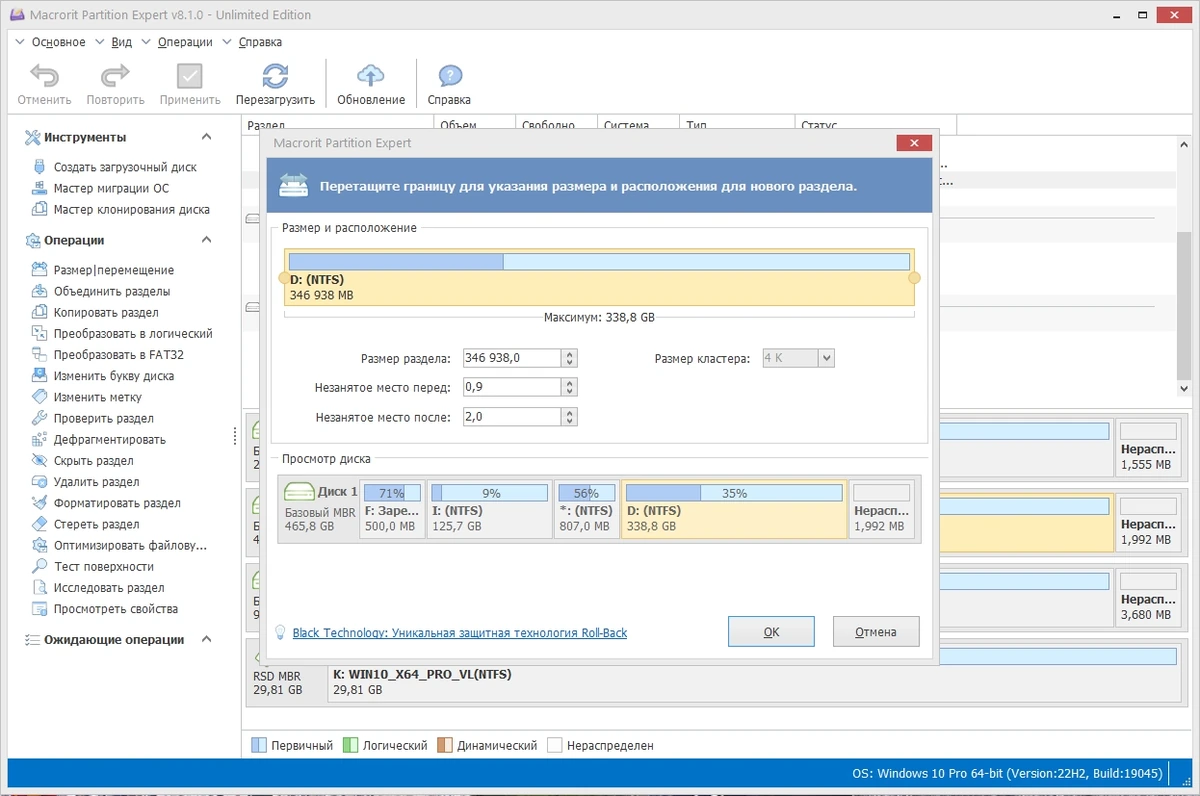The width and height of the screenshot is (1200, 796).
Task: Click the Apply (Применить) toolbar icon
Action: pyautogui.click(x=190, y=77)
